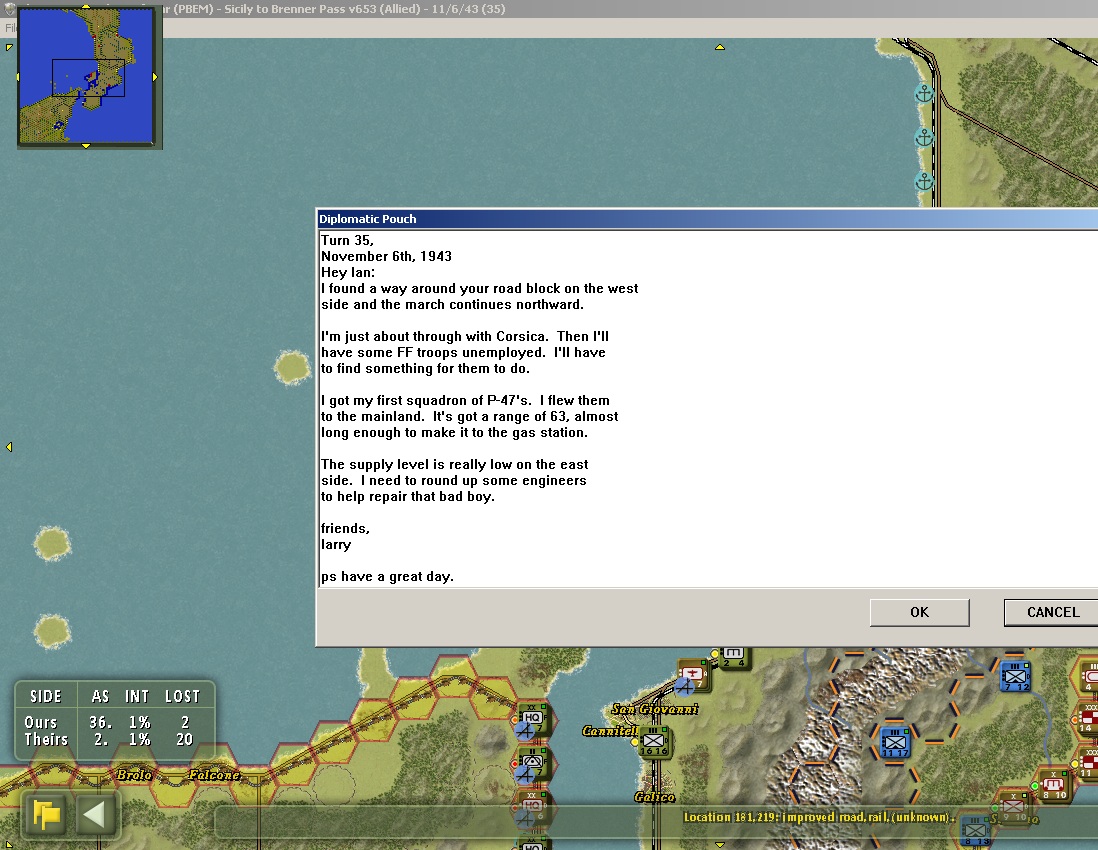1098x850 pixels.
Task: Click the lowest anchor port icon on the coast
Action: pyautogui.click(x=924, y=181)
